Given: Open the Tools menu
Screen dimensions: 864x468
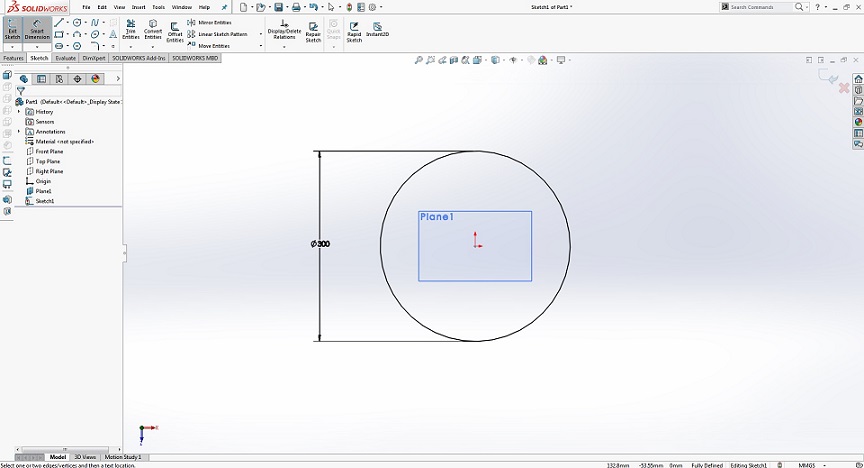Looking at the screenshot, I should tap(158, 7).
